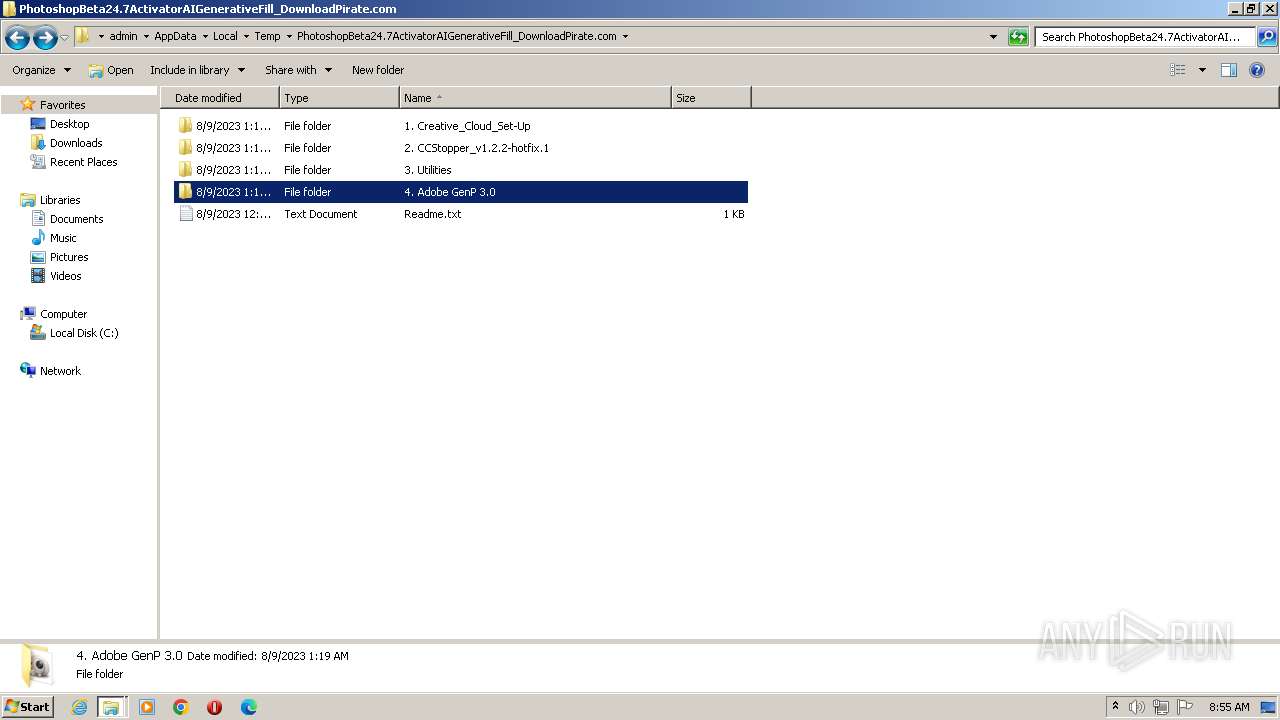The image size is (1280, 720).
Task: Open Local Disk (C:)
Action: tap(84, 333)
